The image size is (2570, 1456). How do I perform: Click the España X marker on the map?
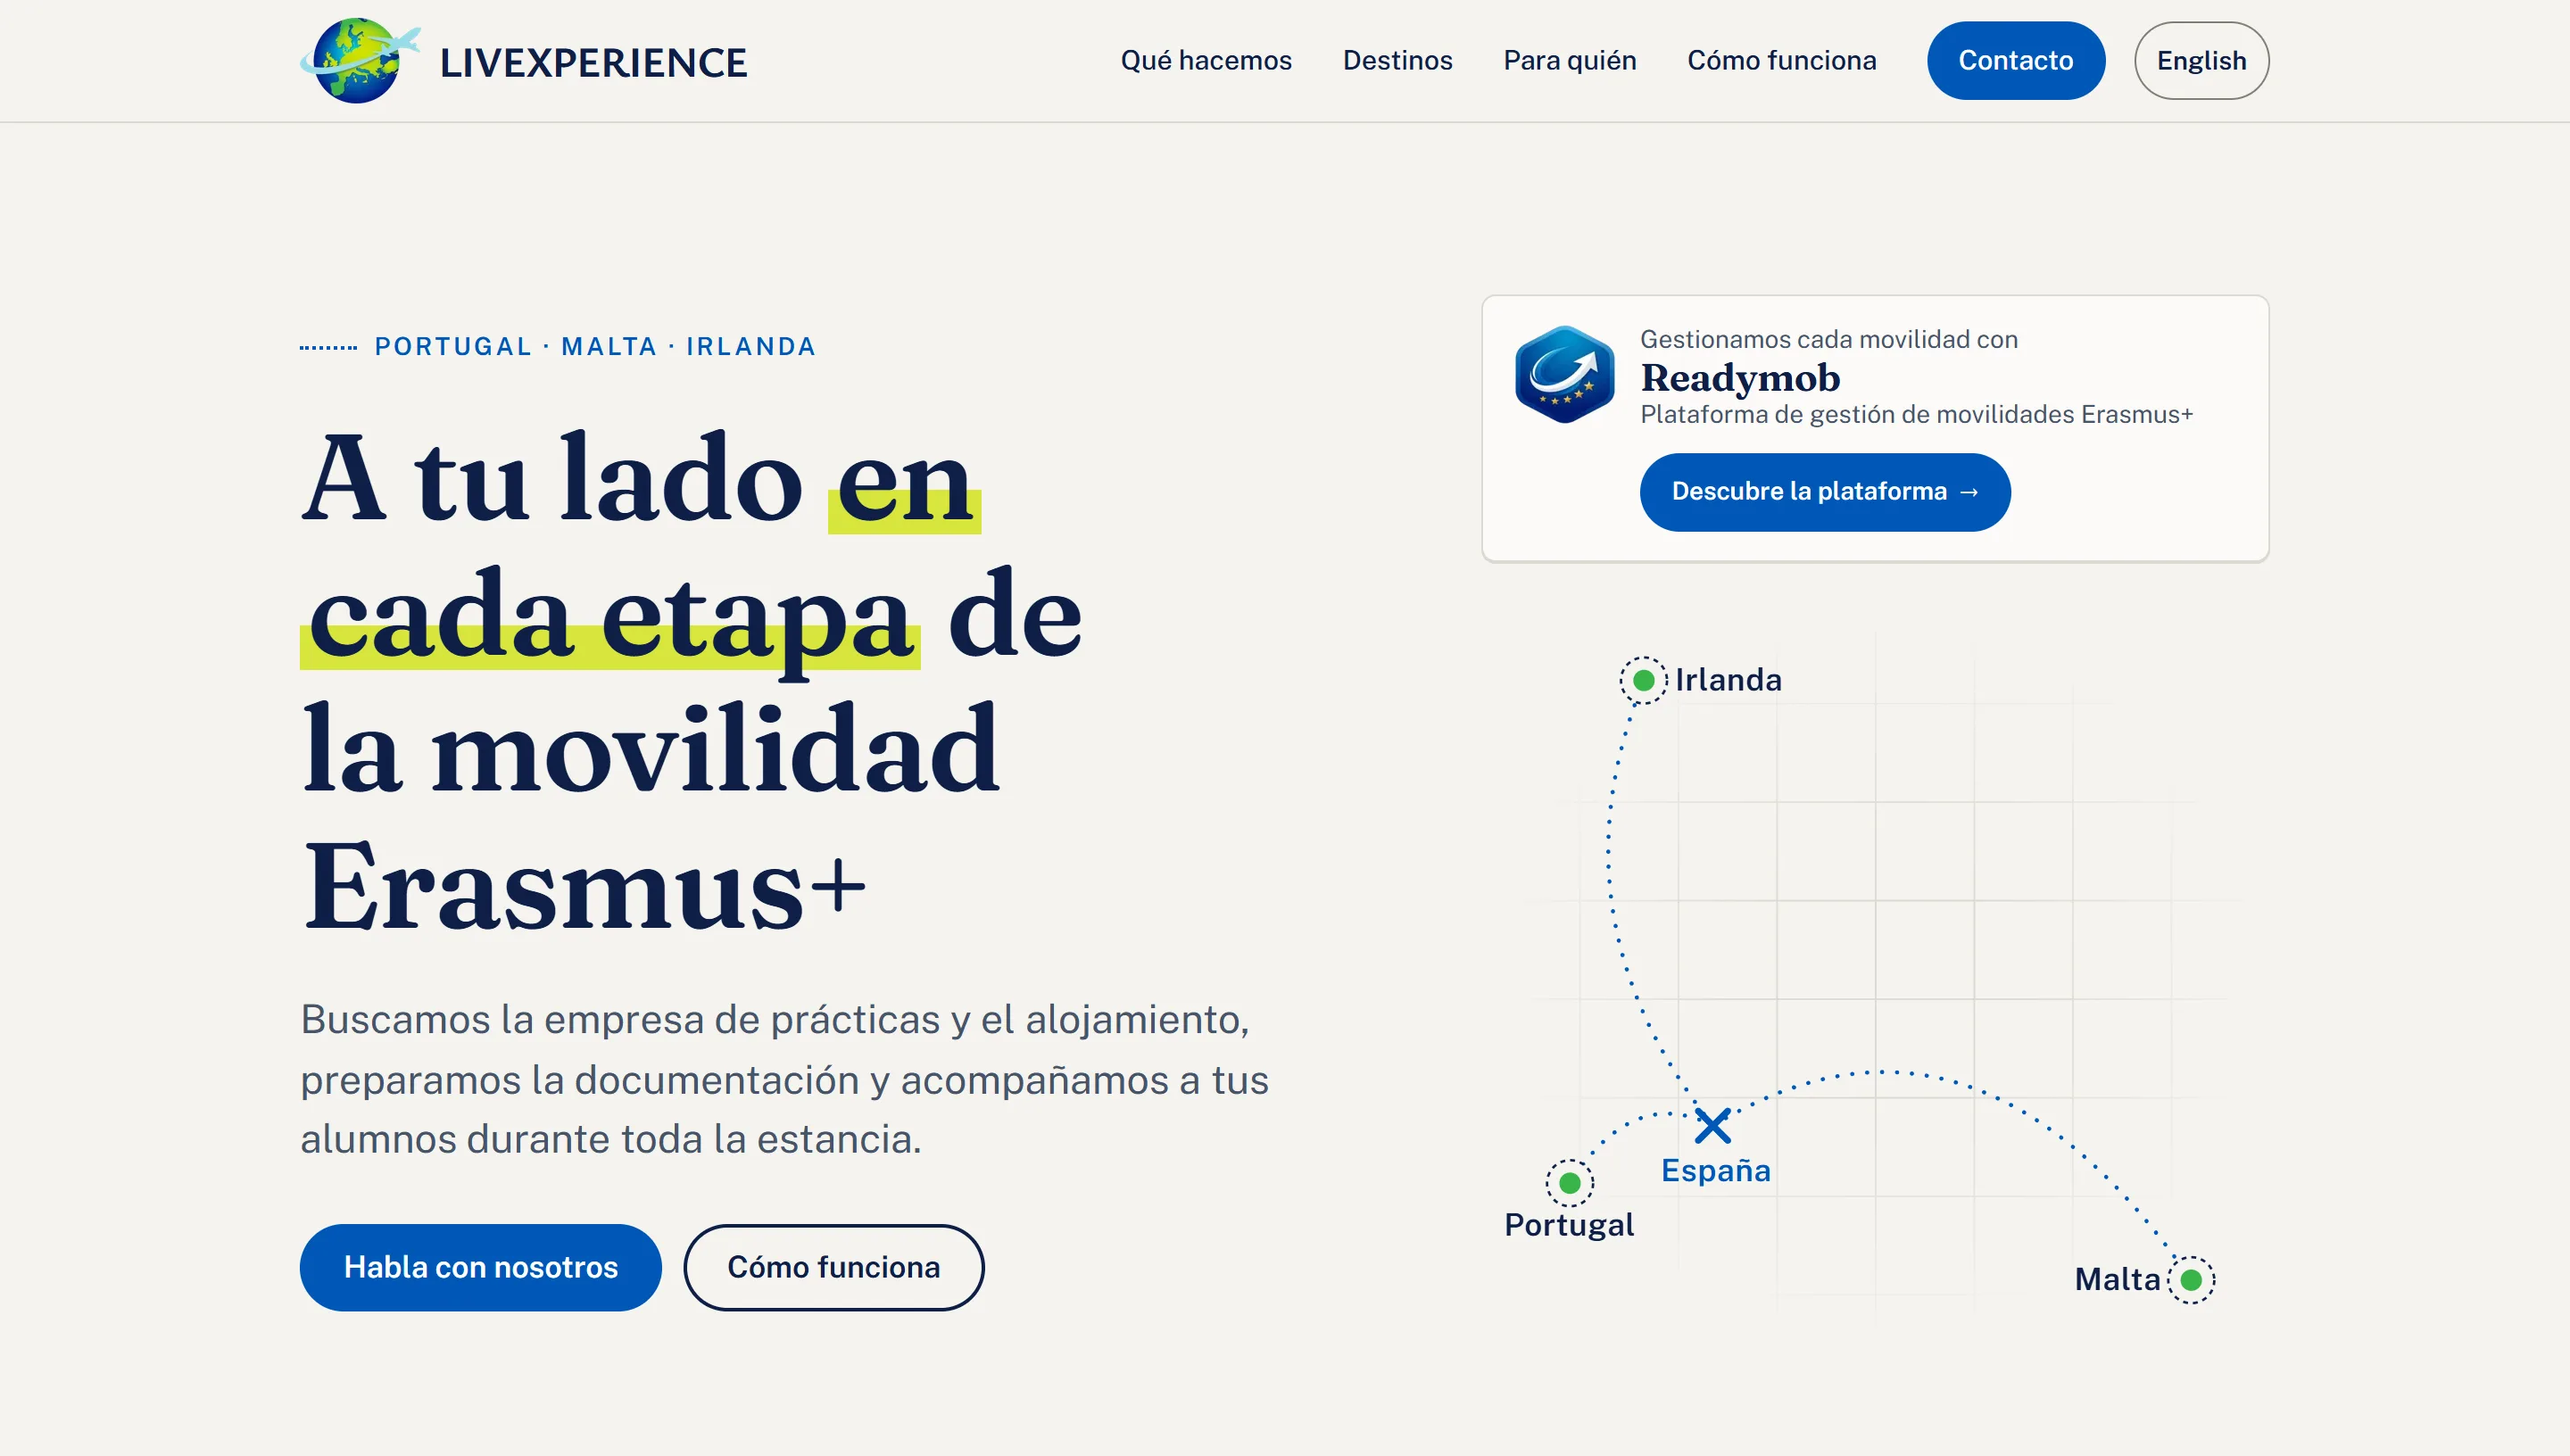[x=1713, y=1126]
